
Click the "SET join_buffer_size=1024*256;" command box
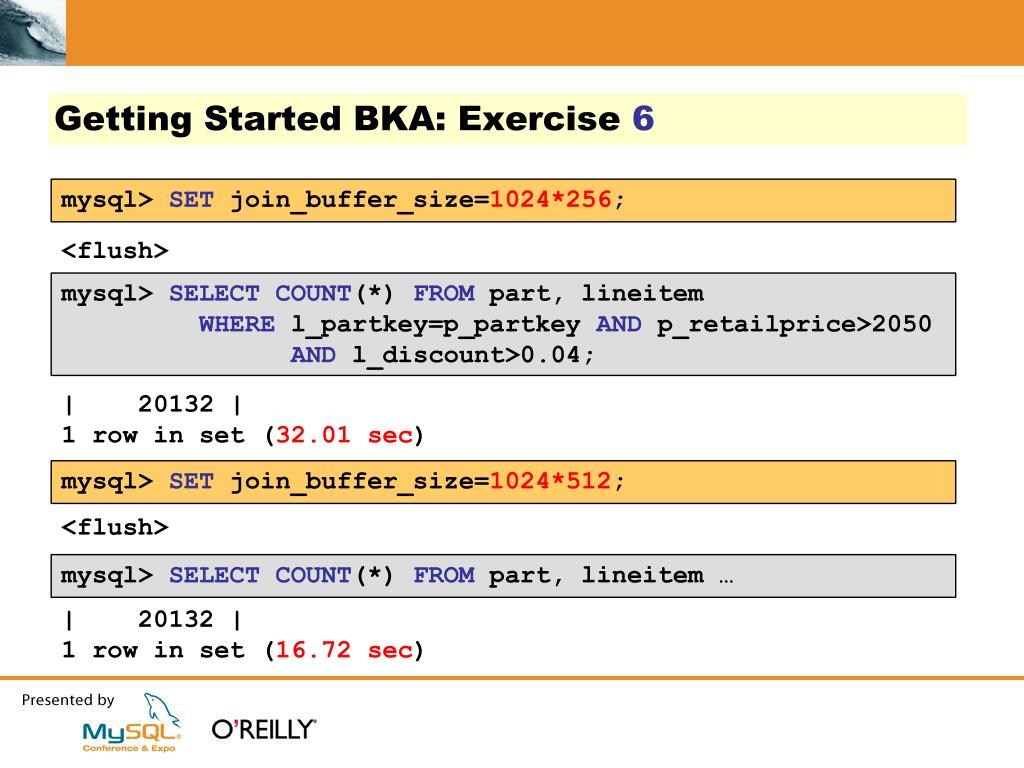pos(503,200)
